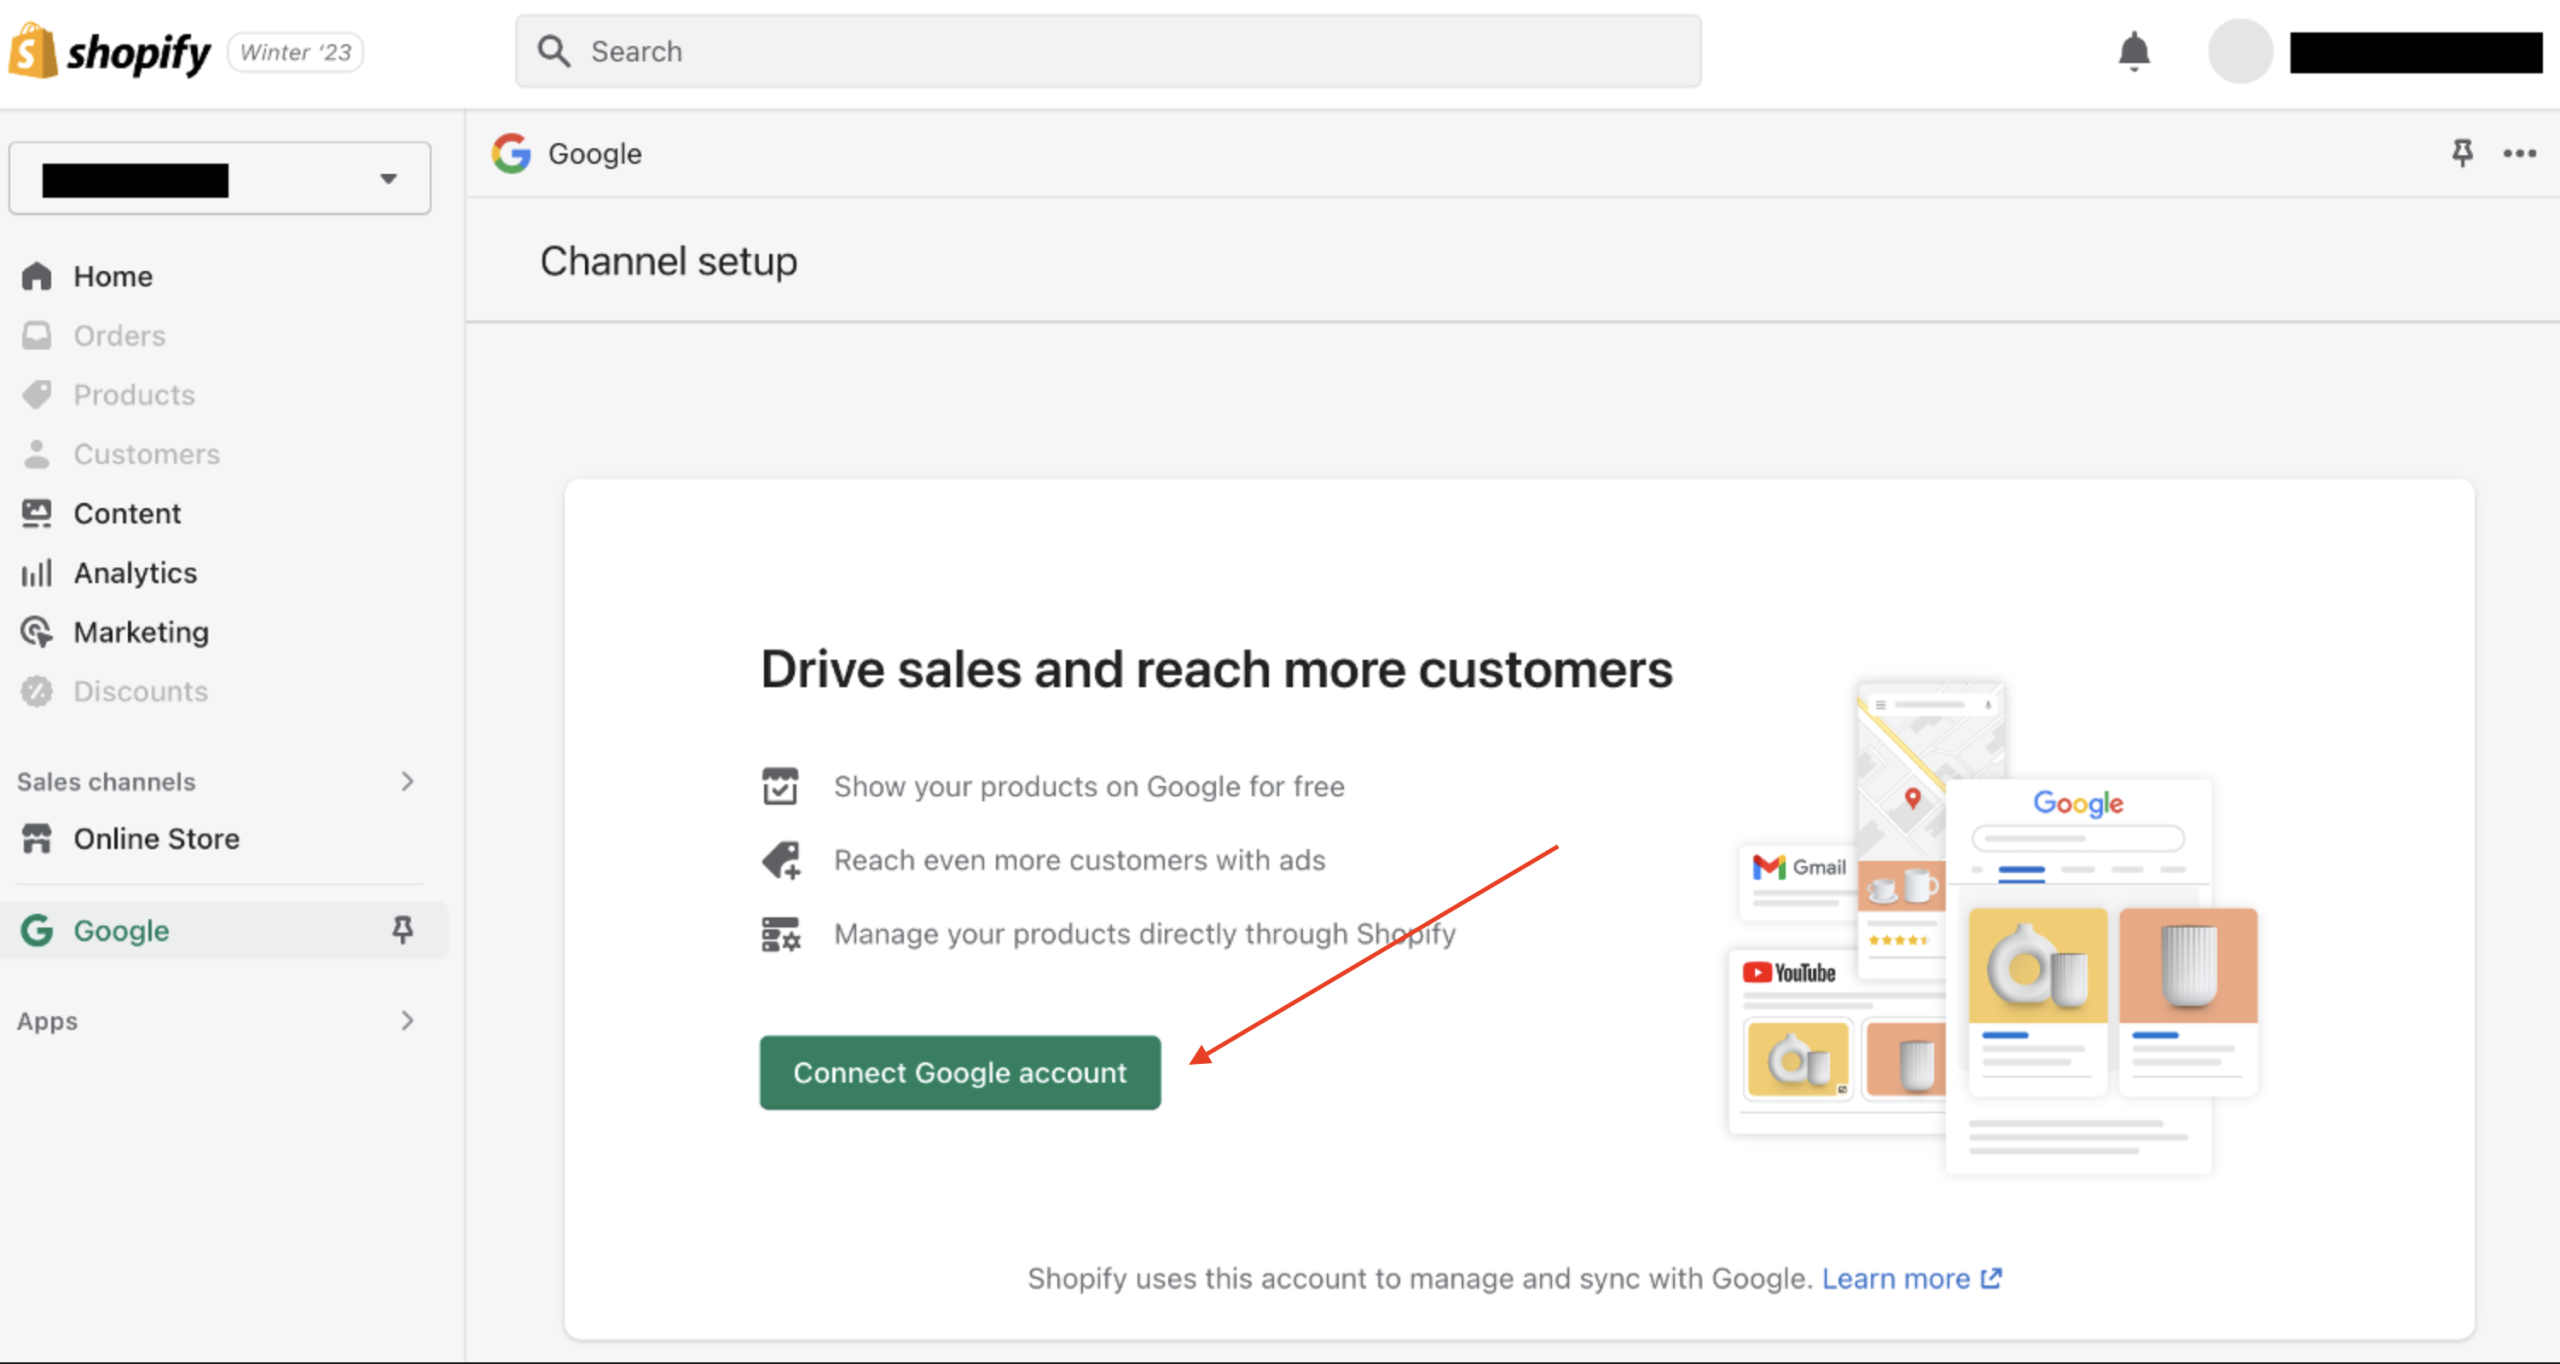This screenshot has width=2560, height=1364.
Task: Click the sidebar Google G icon
Action: [37, 930]
